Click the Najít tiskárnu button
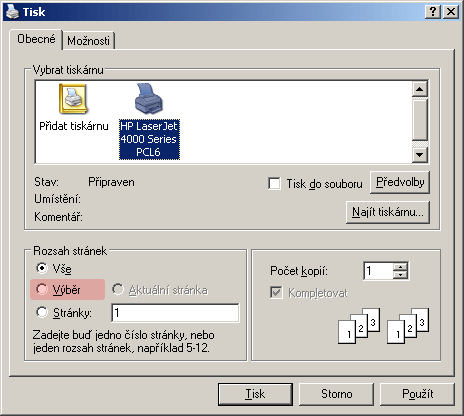The height and width of the screenshot is (416, 464). (388, 212)
